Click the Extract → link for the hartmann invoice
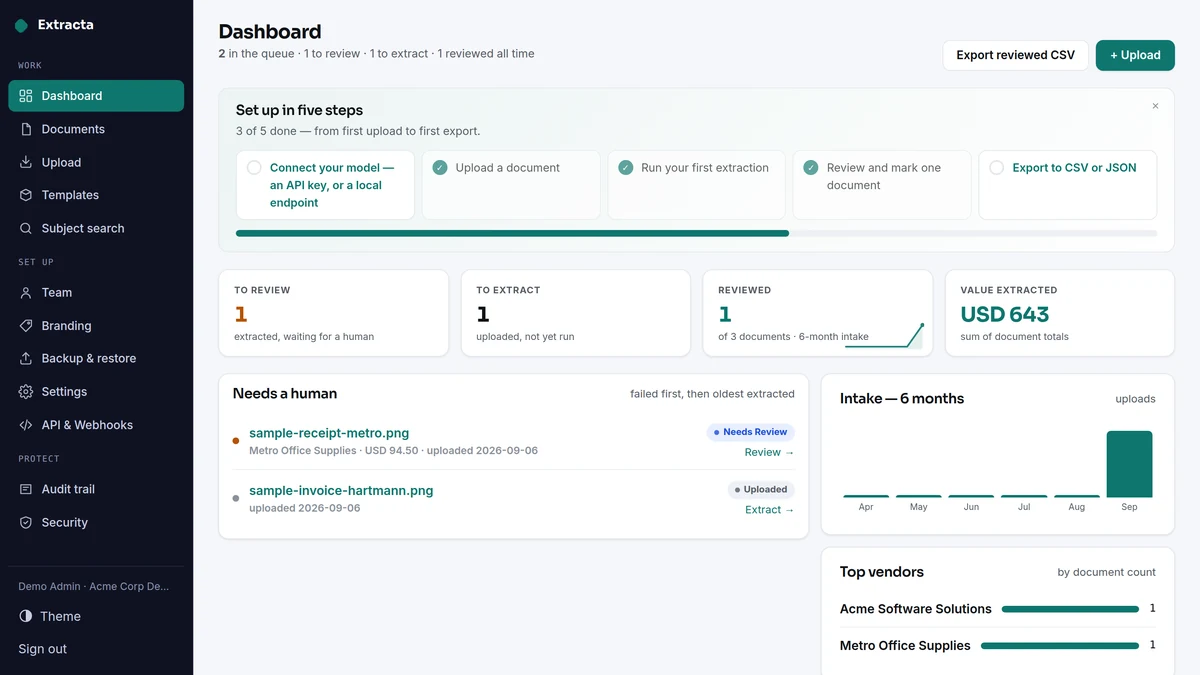The height and width of the screenshot is (675, 1200). 769,510
